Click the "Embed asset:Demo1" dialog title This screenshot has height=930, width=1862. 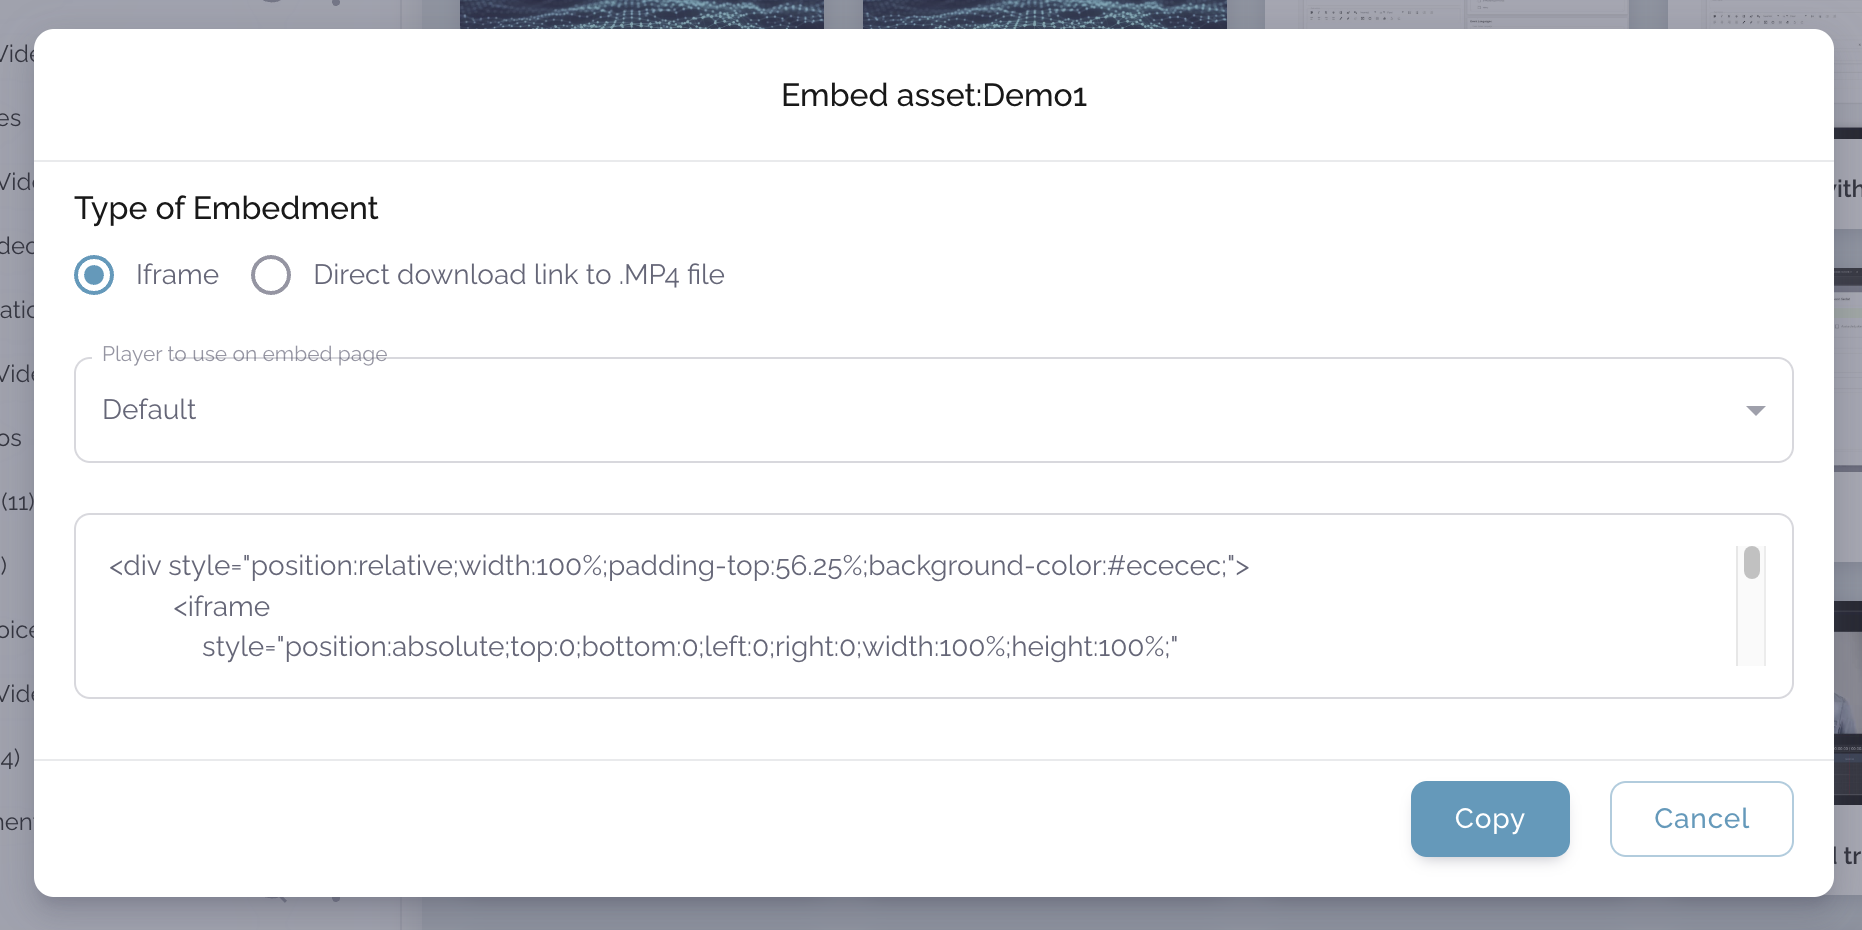coord(933,95)
